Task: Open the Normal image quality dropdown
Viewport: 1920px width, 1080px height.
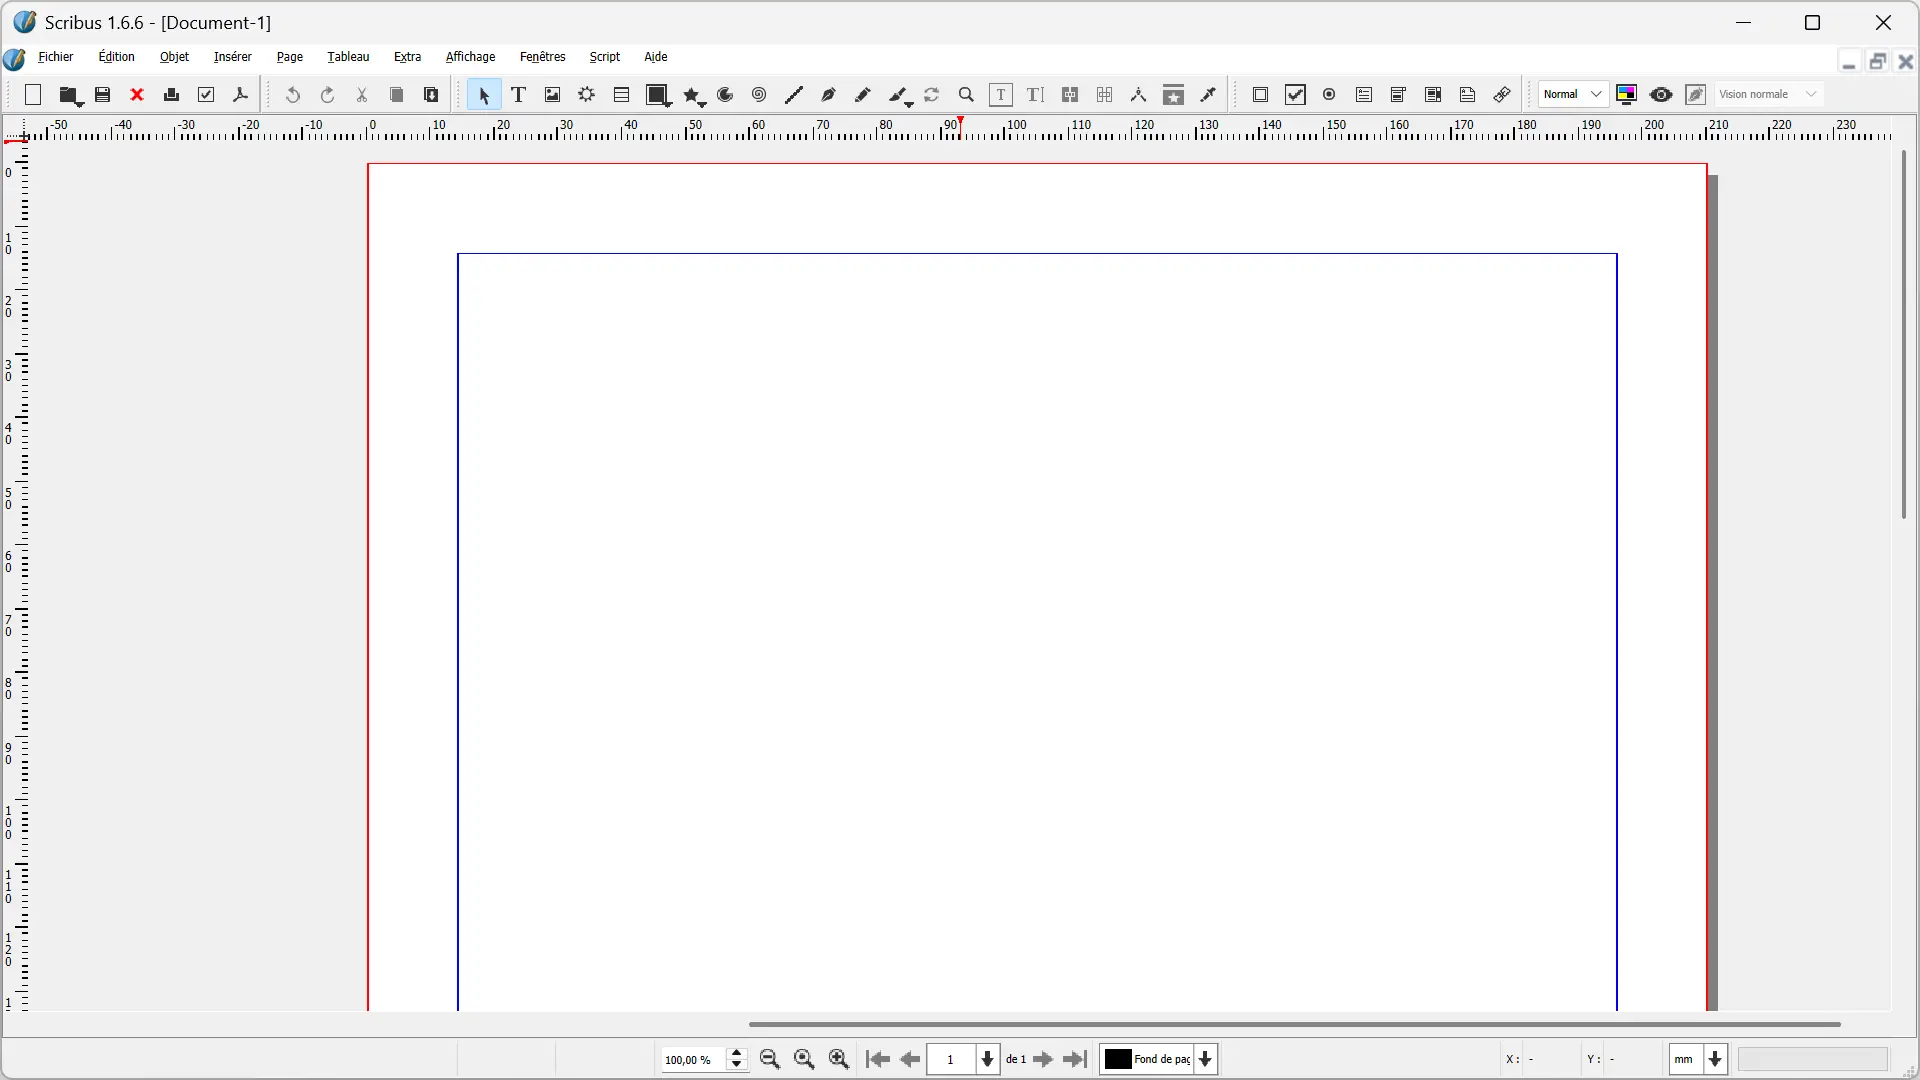Action: click(x=1574, y=94)
